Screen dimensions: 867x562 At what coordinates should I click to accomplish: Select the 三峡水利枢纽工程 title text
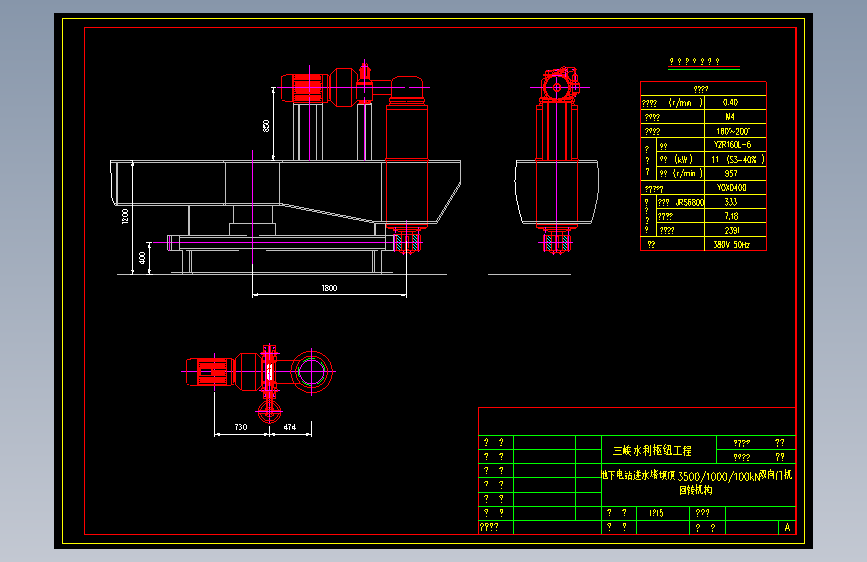(x=652, y=450)
